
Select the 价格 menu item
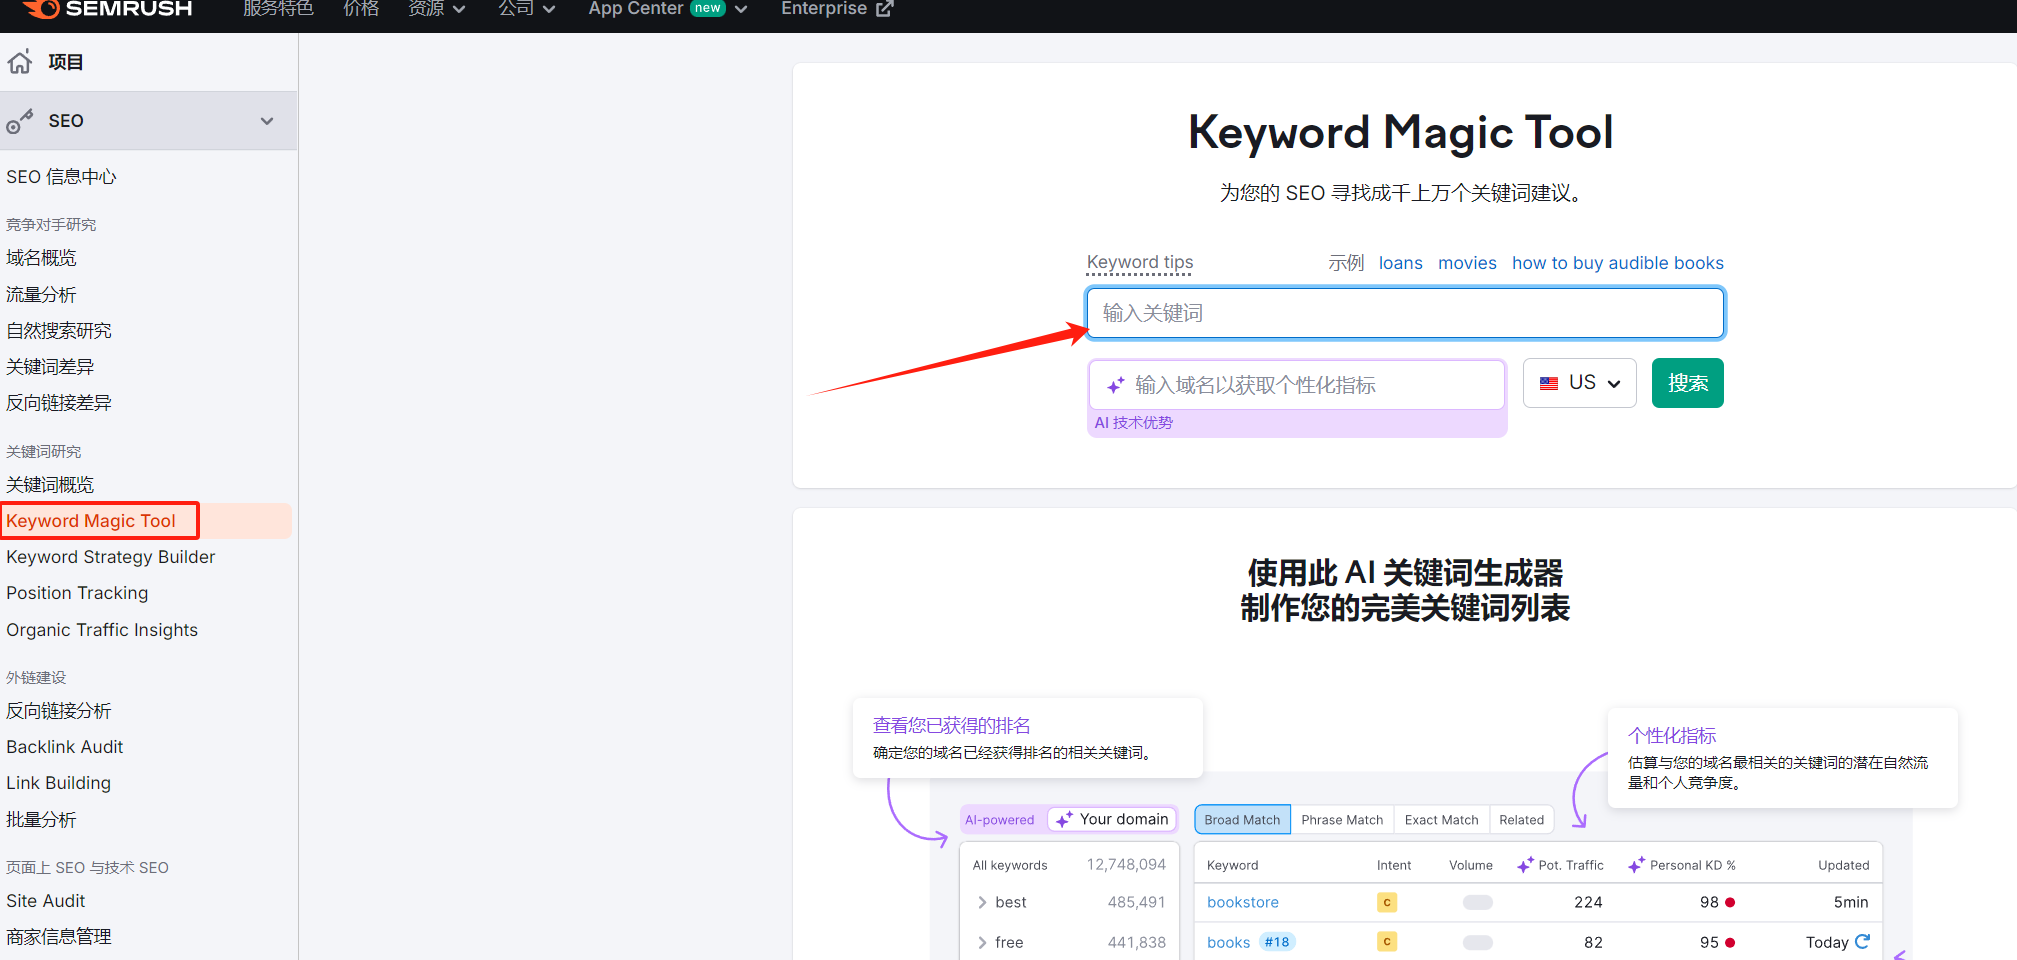(361, 8)
